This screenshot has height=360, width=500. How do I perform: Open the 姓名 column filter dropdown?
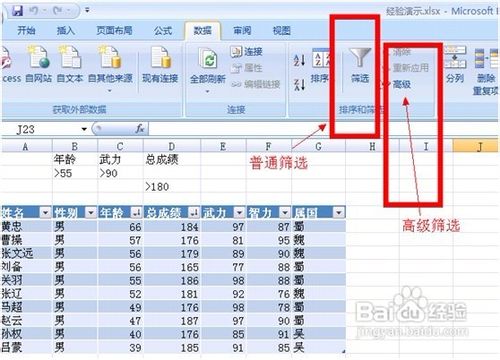pyautogui.click(x=45, y=212)
